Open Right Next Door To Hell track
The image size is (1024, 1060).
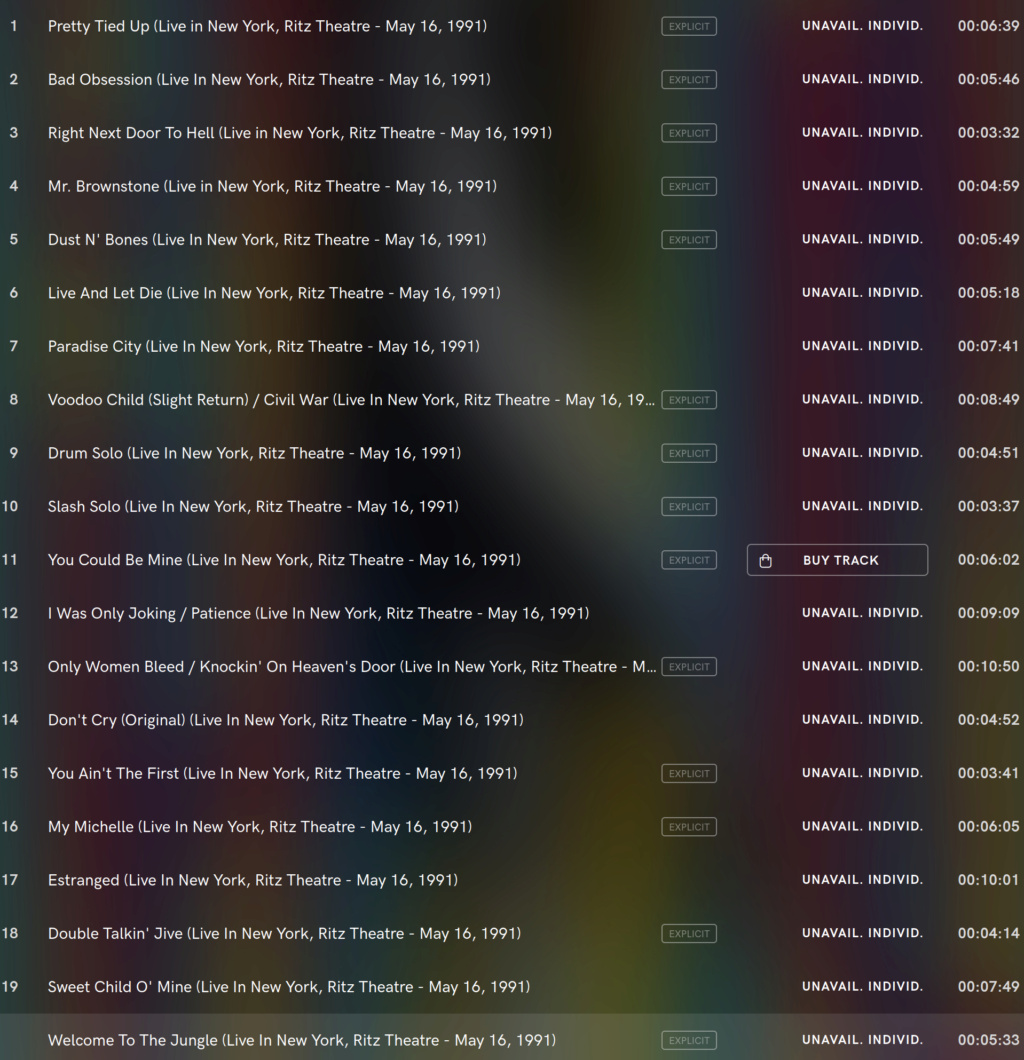pyautogui.click(x=299, y=133)
